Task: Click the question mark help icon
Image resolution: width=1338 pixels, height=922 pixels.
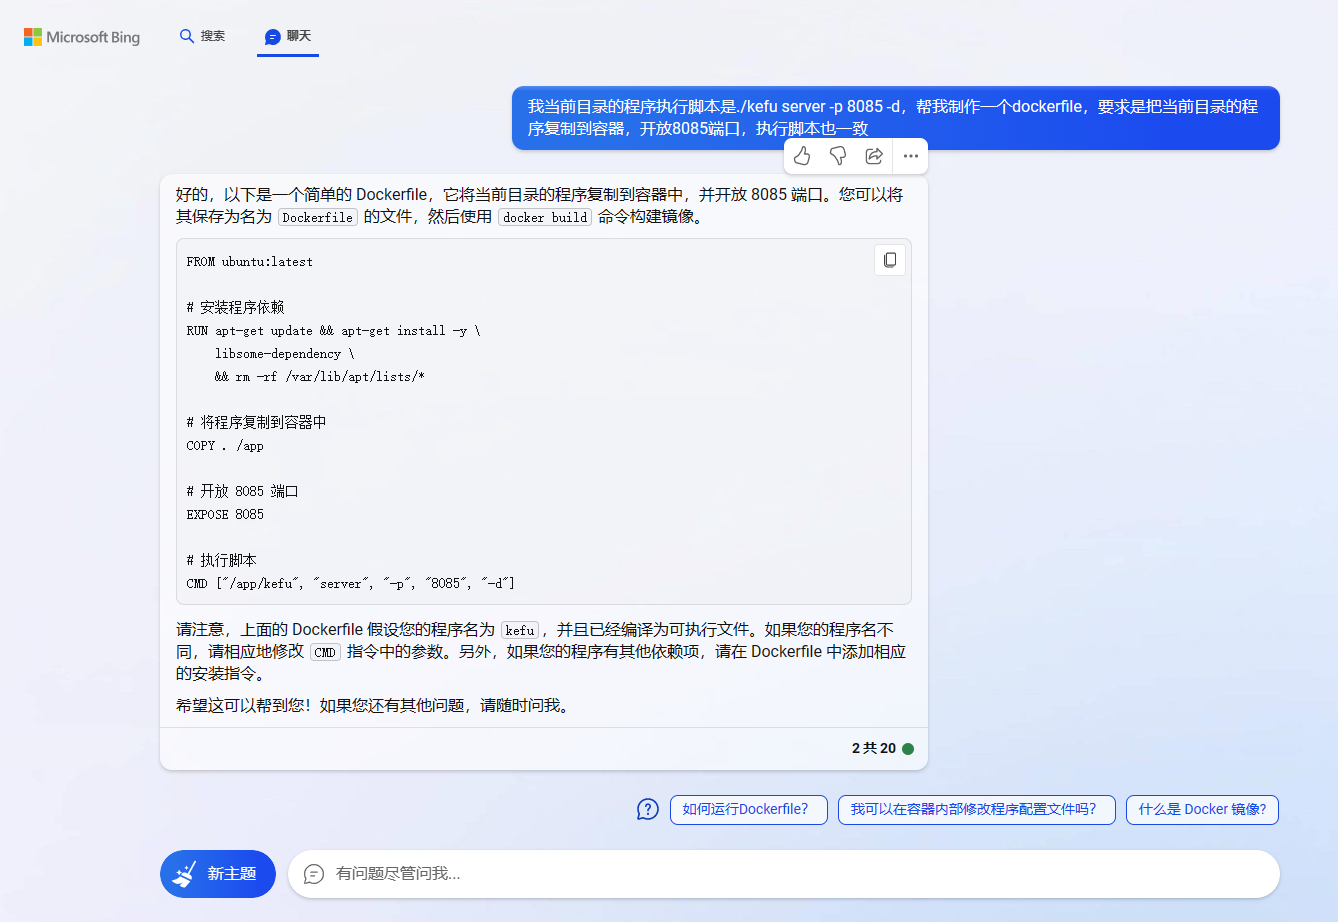Action: pyautogui.click(x=648, y=809)
